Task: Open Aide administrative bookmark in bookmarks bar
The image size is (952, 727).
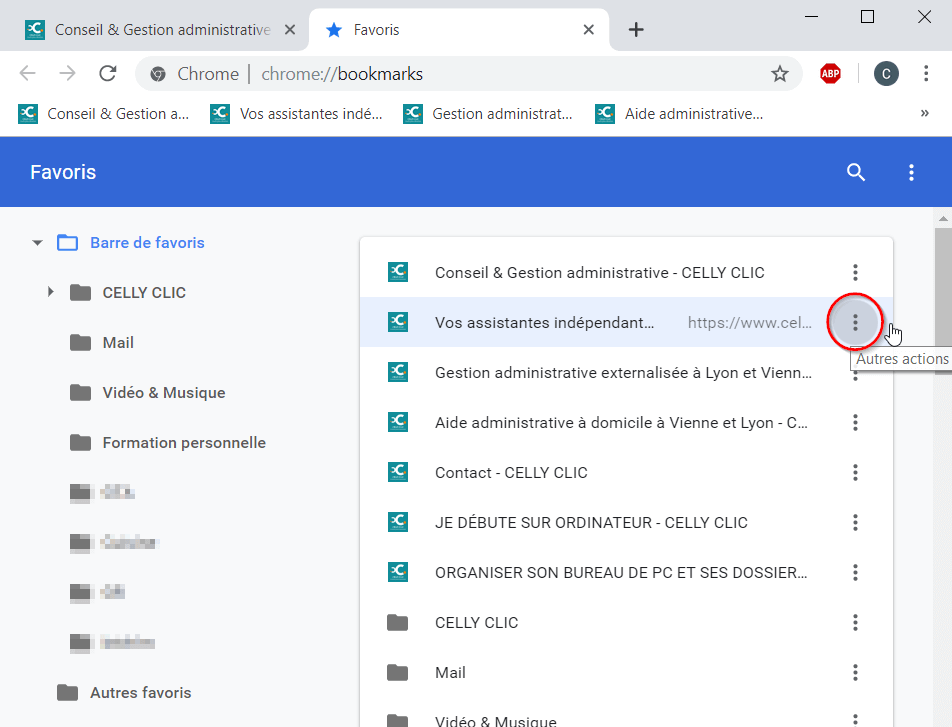Action: click(679, 114)
